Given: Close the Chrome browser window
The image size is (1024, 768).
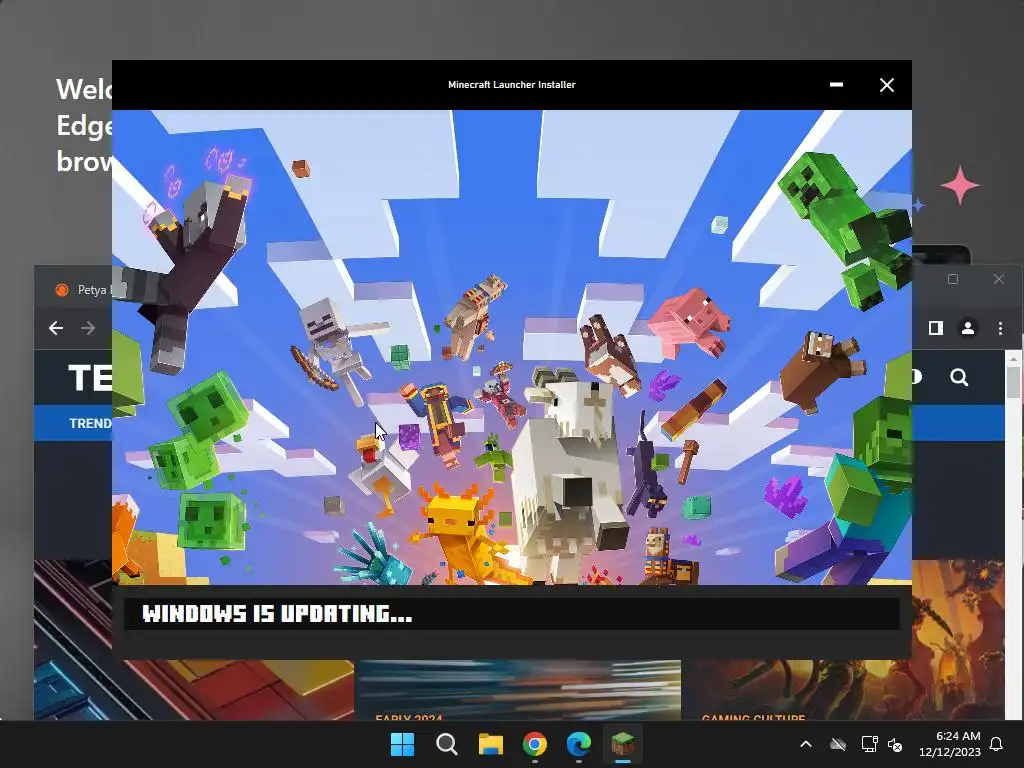Looking at the screenshot, I should click(999, 280).
